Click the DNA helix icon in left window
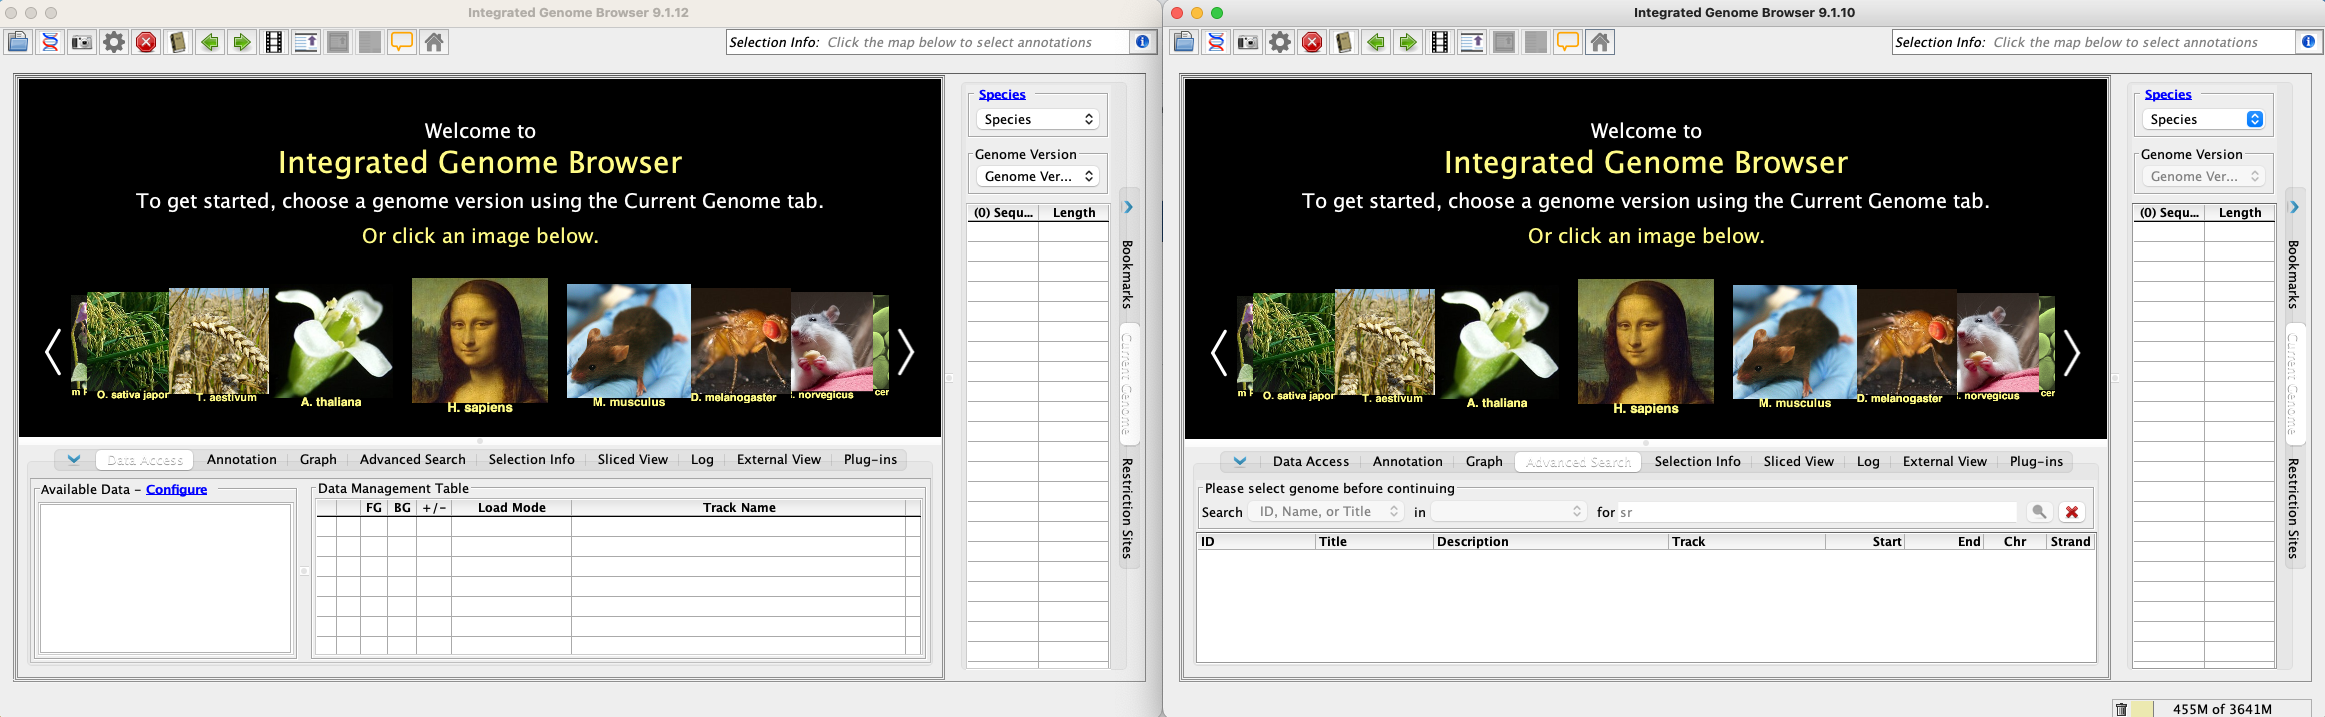This screenshot has width=2325, height=717. point(50,42)
